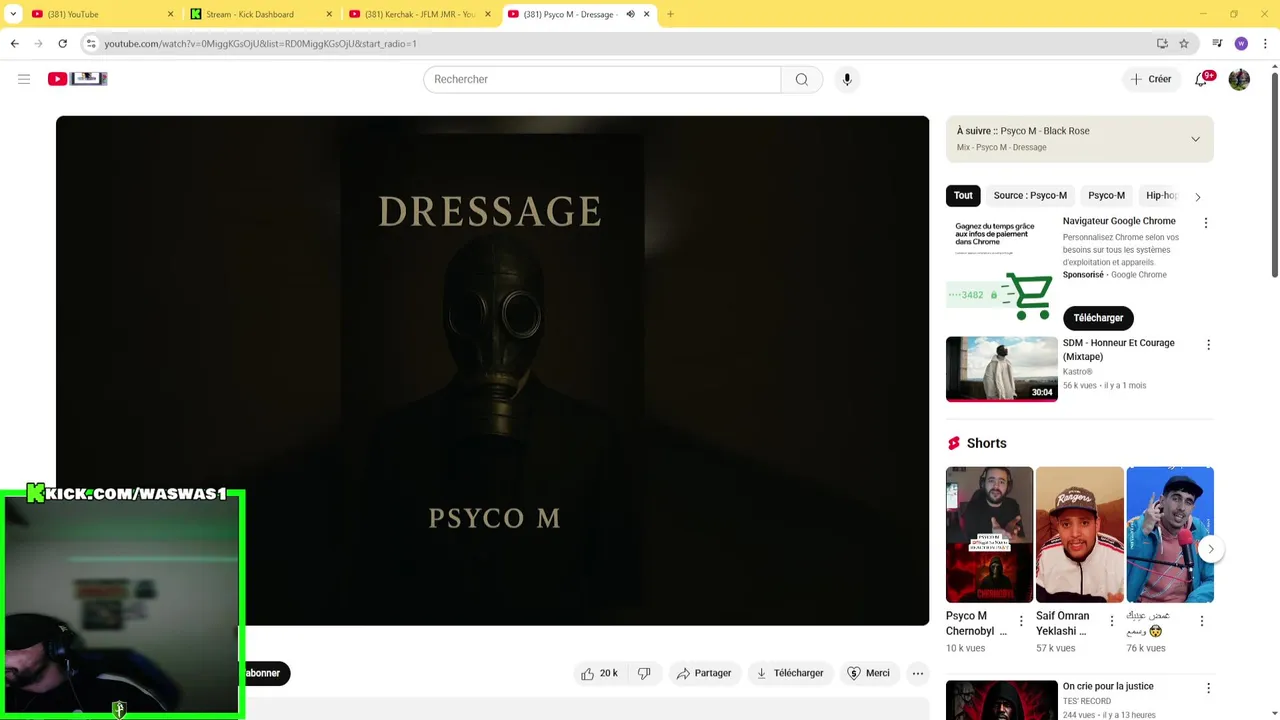This screenshot has height=720, width=1280.
Task: Open the Google Chrome ad thumbnail
Action: pos(1002,268)
